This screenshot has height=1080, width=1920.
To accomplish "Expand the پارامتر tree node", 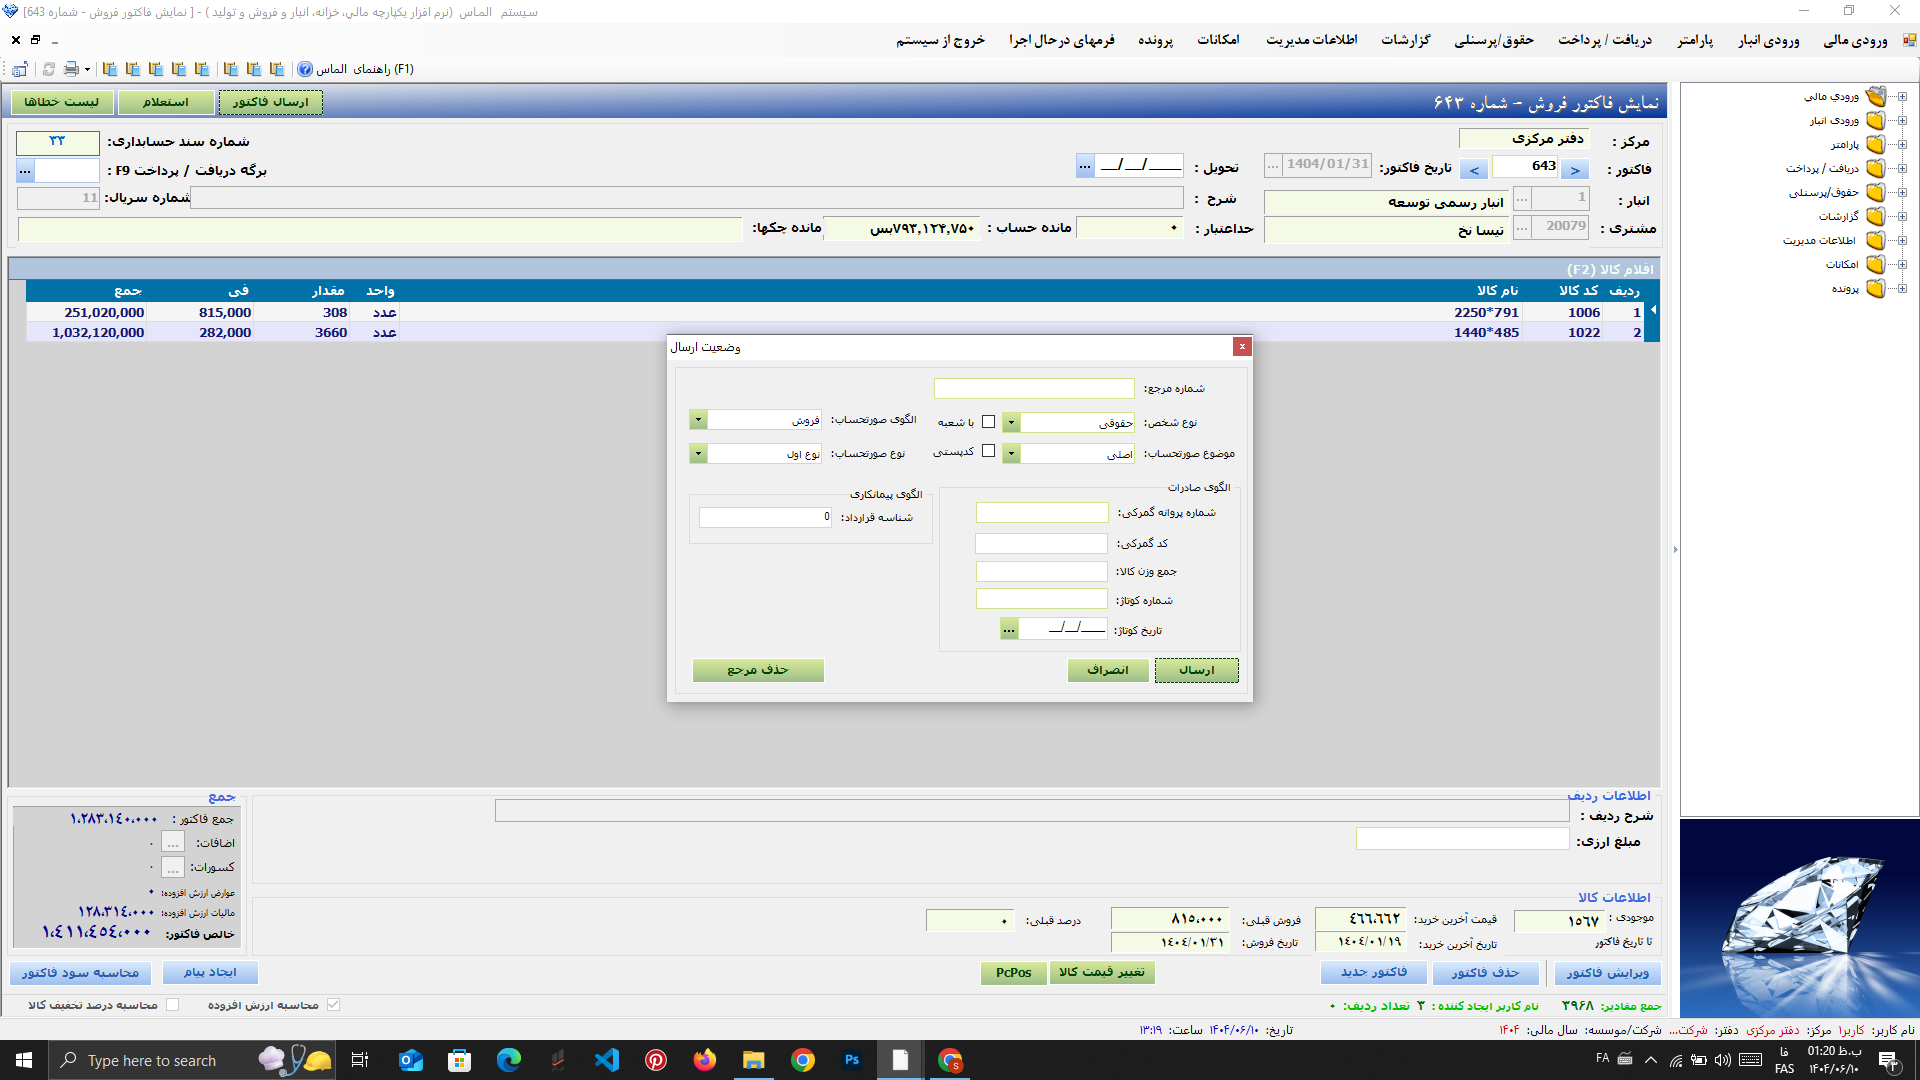I will click(x=1902, y=145).
